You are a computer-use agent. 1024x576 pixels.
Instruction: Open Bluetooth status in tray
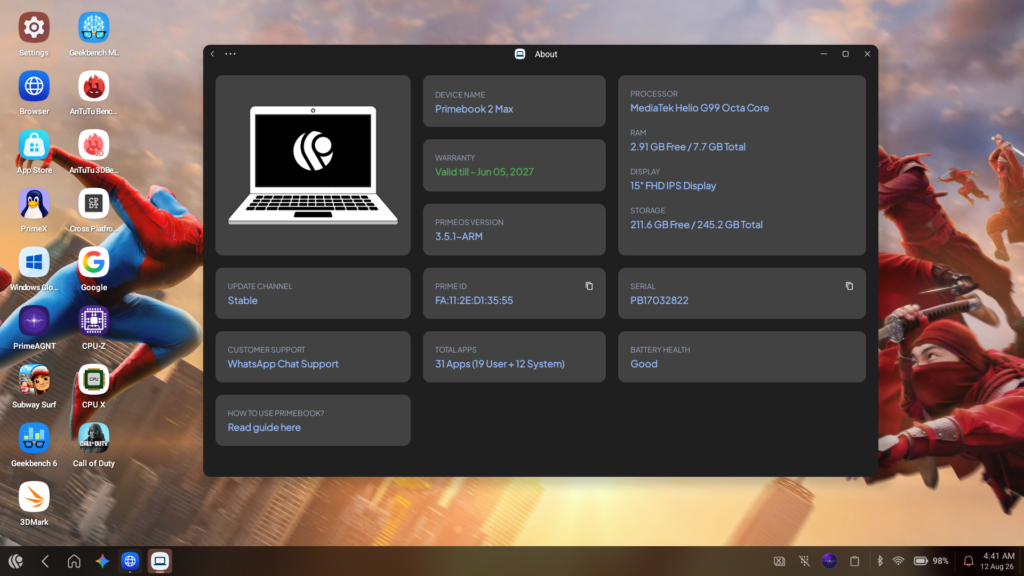(x=880, y=561)
